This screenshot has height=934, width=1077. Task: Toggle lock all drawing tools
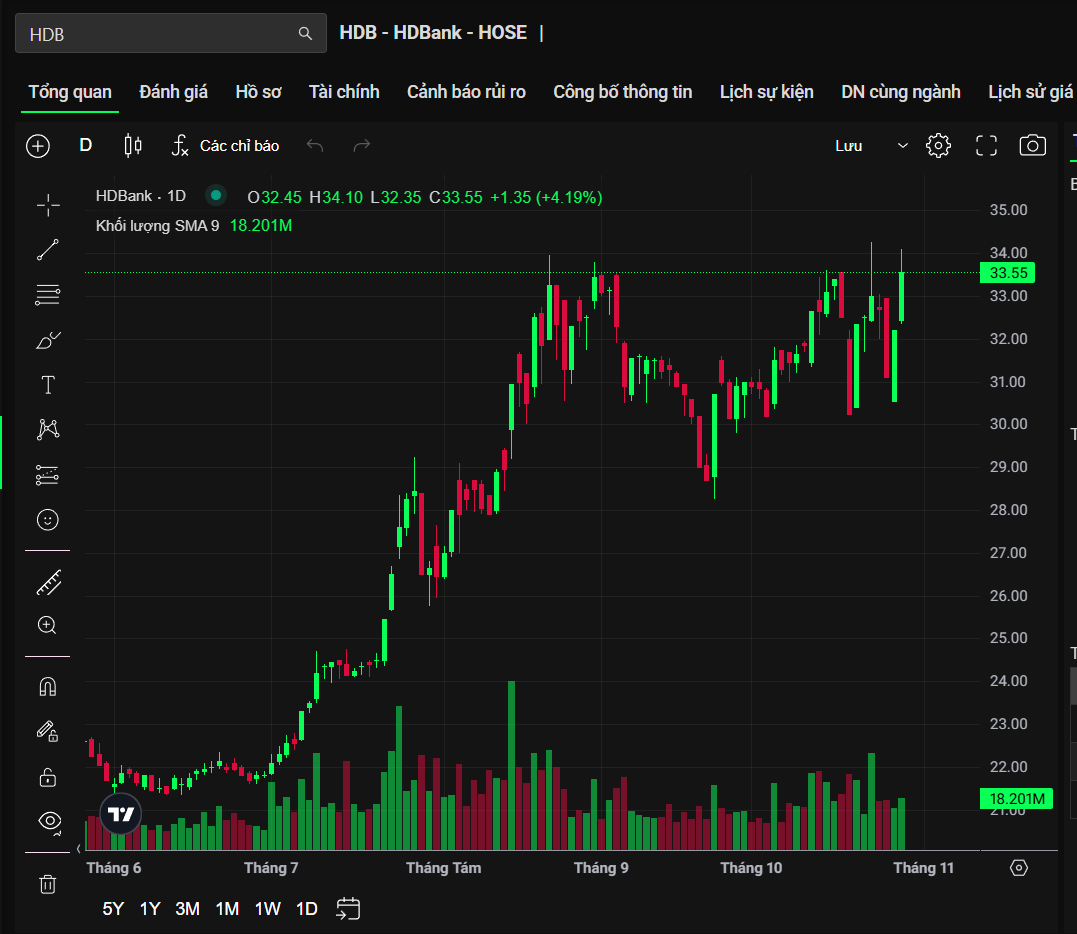coord(47,777)
